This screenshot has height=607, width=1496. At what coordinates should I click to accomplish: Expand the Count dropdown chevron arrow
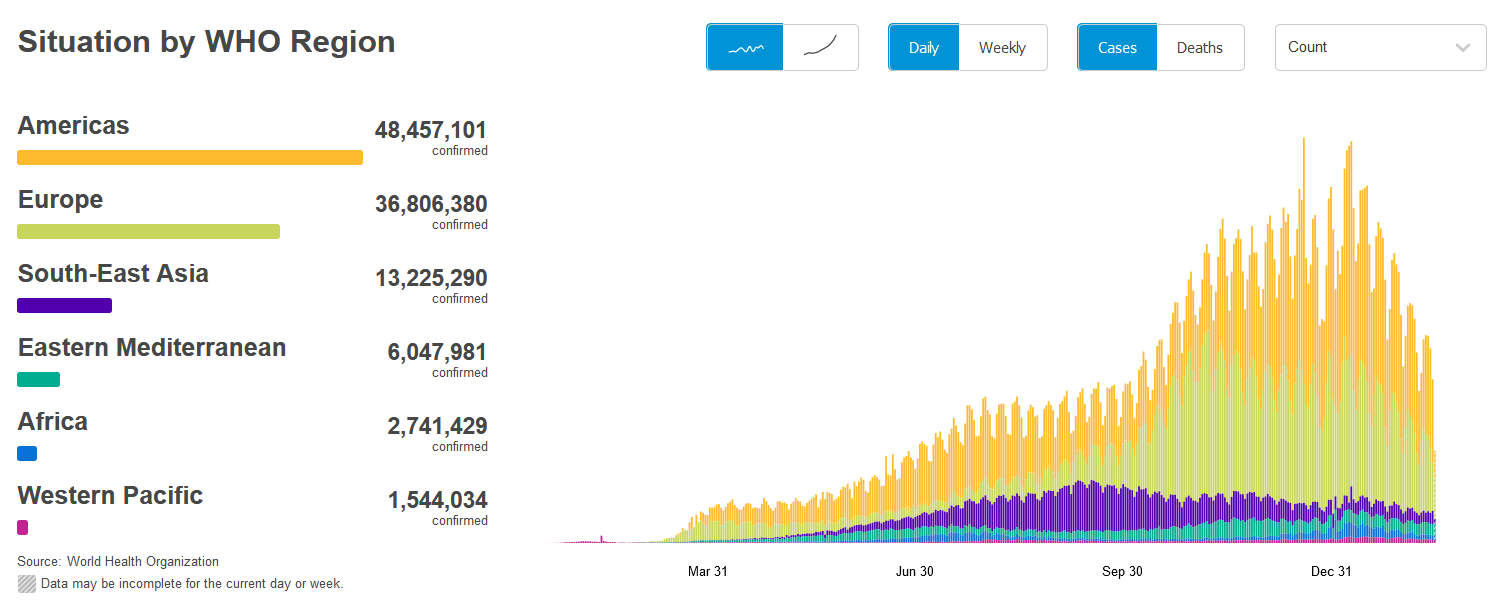click(x=1463, y=48)
